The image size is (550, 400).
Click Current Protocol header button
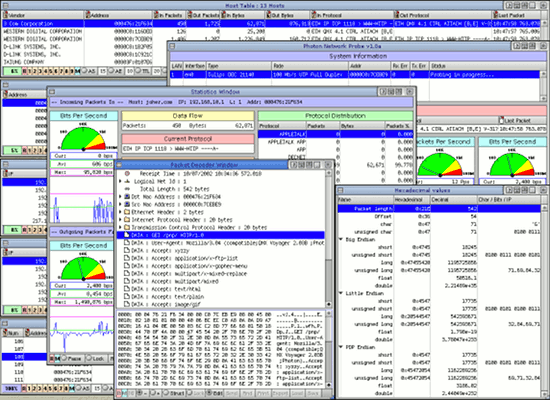188,139
